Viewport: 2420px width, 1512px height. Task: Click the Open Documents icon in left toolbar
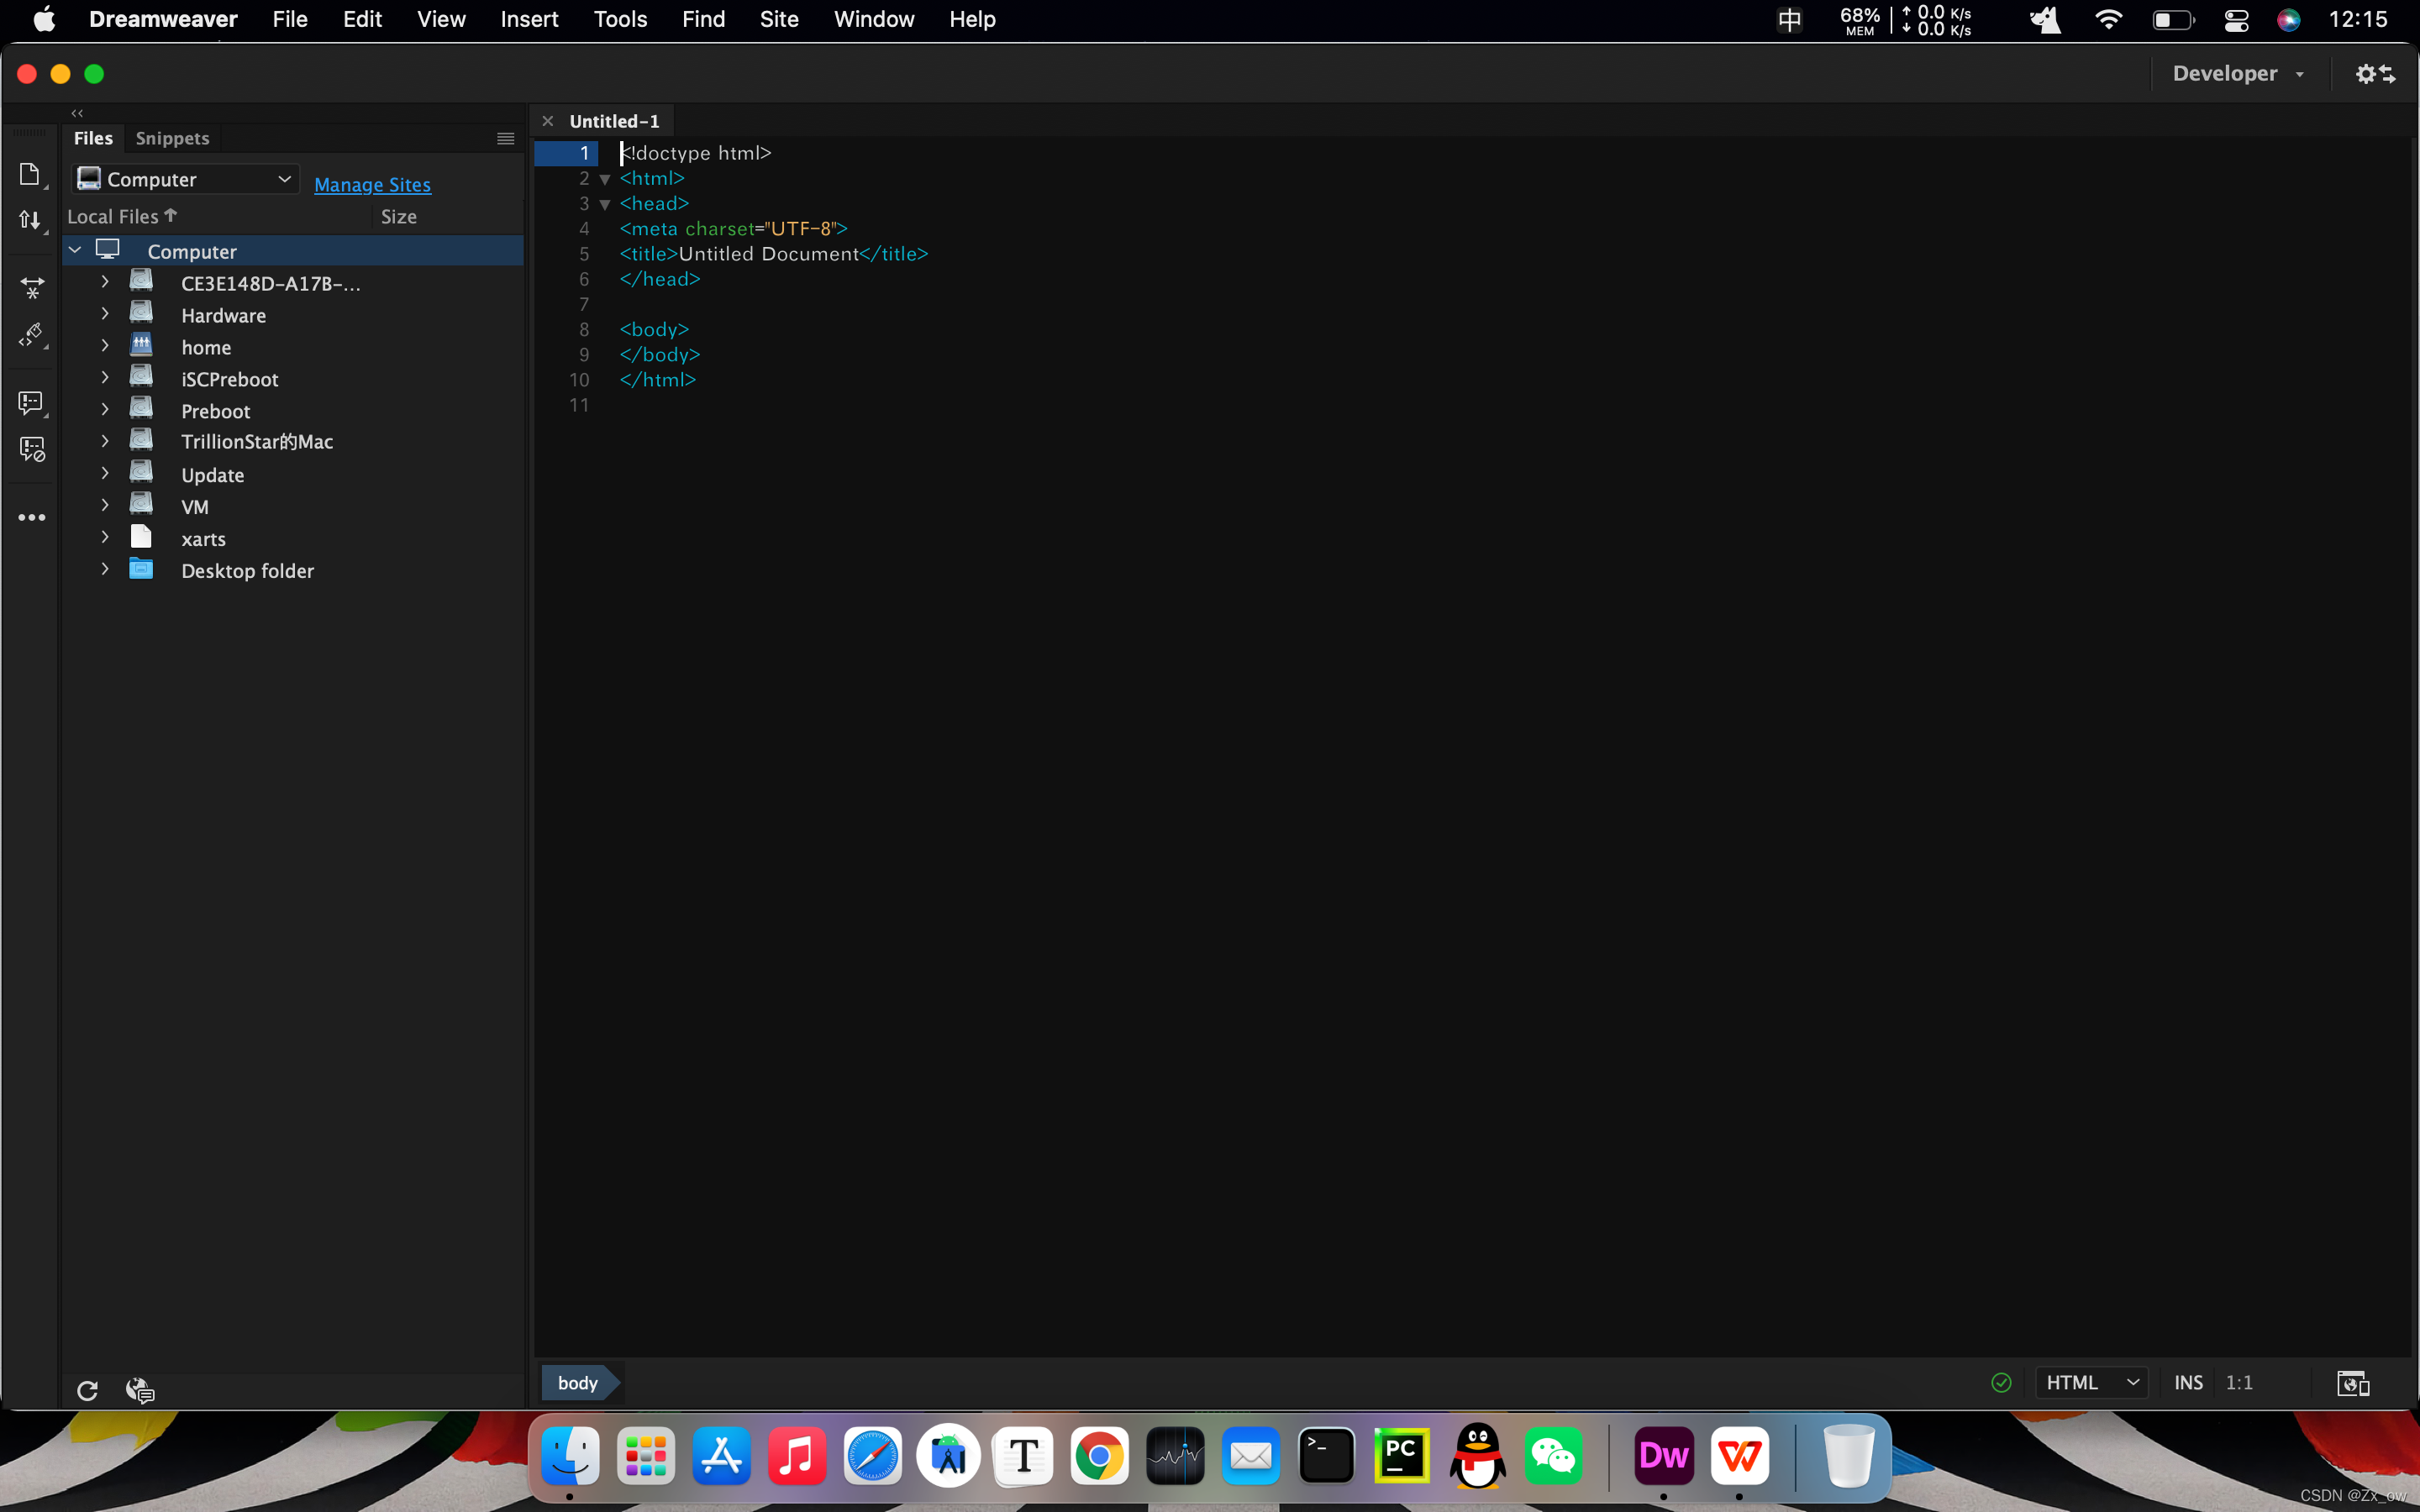point(30,175)
